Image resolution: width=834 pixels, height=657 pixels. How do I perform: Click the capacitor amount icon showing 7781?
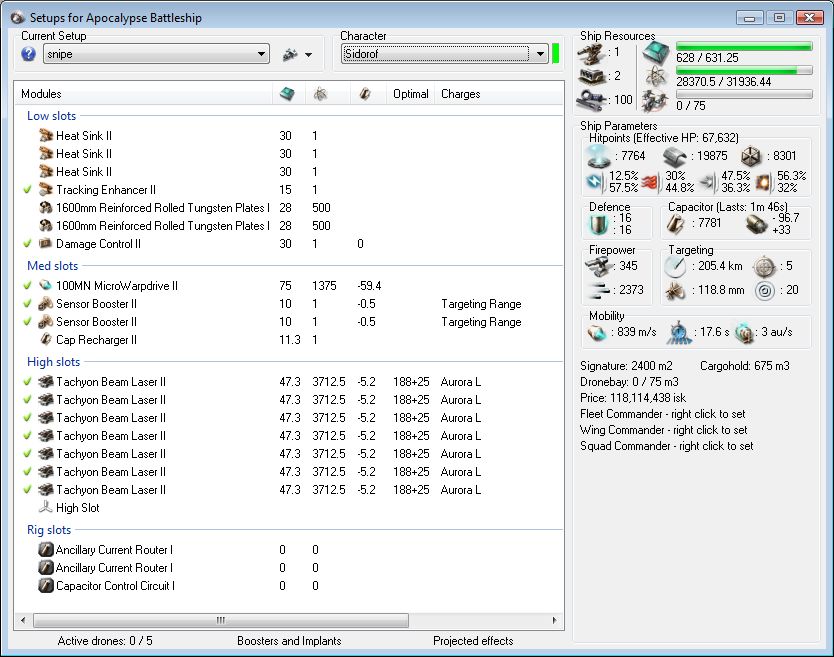pos(676,224)
